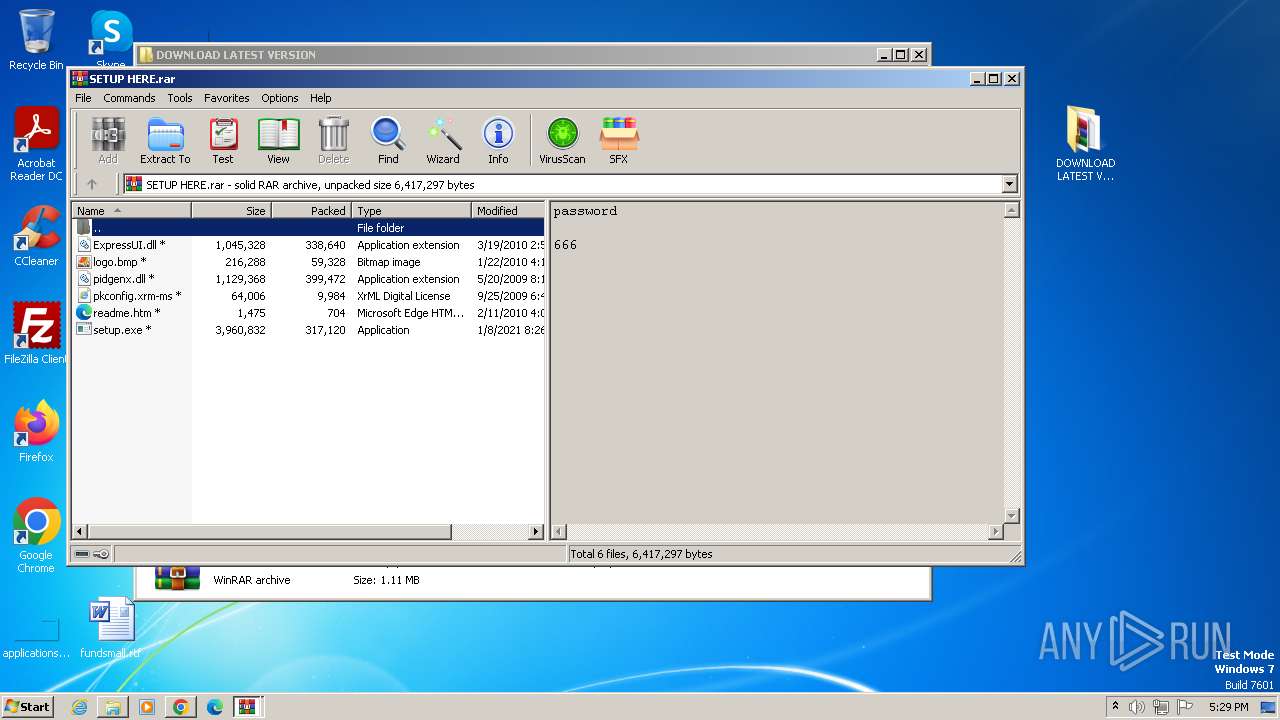Click the logo.bmp bitmap icon
This screenshot has height=720, width=1280.
coord(84,262)
